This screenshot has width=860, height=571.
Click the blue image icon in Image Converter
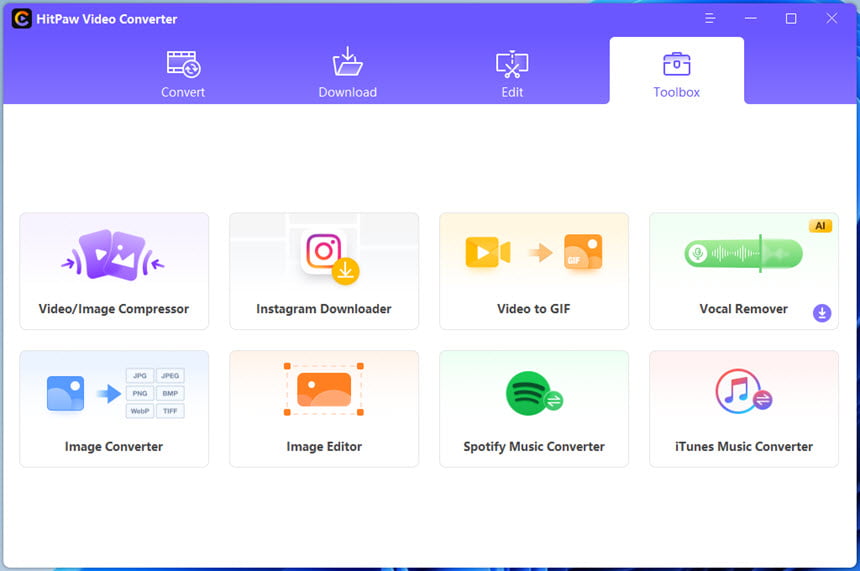[65, 393]
